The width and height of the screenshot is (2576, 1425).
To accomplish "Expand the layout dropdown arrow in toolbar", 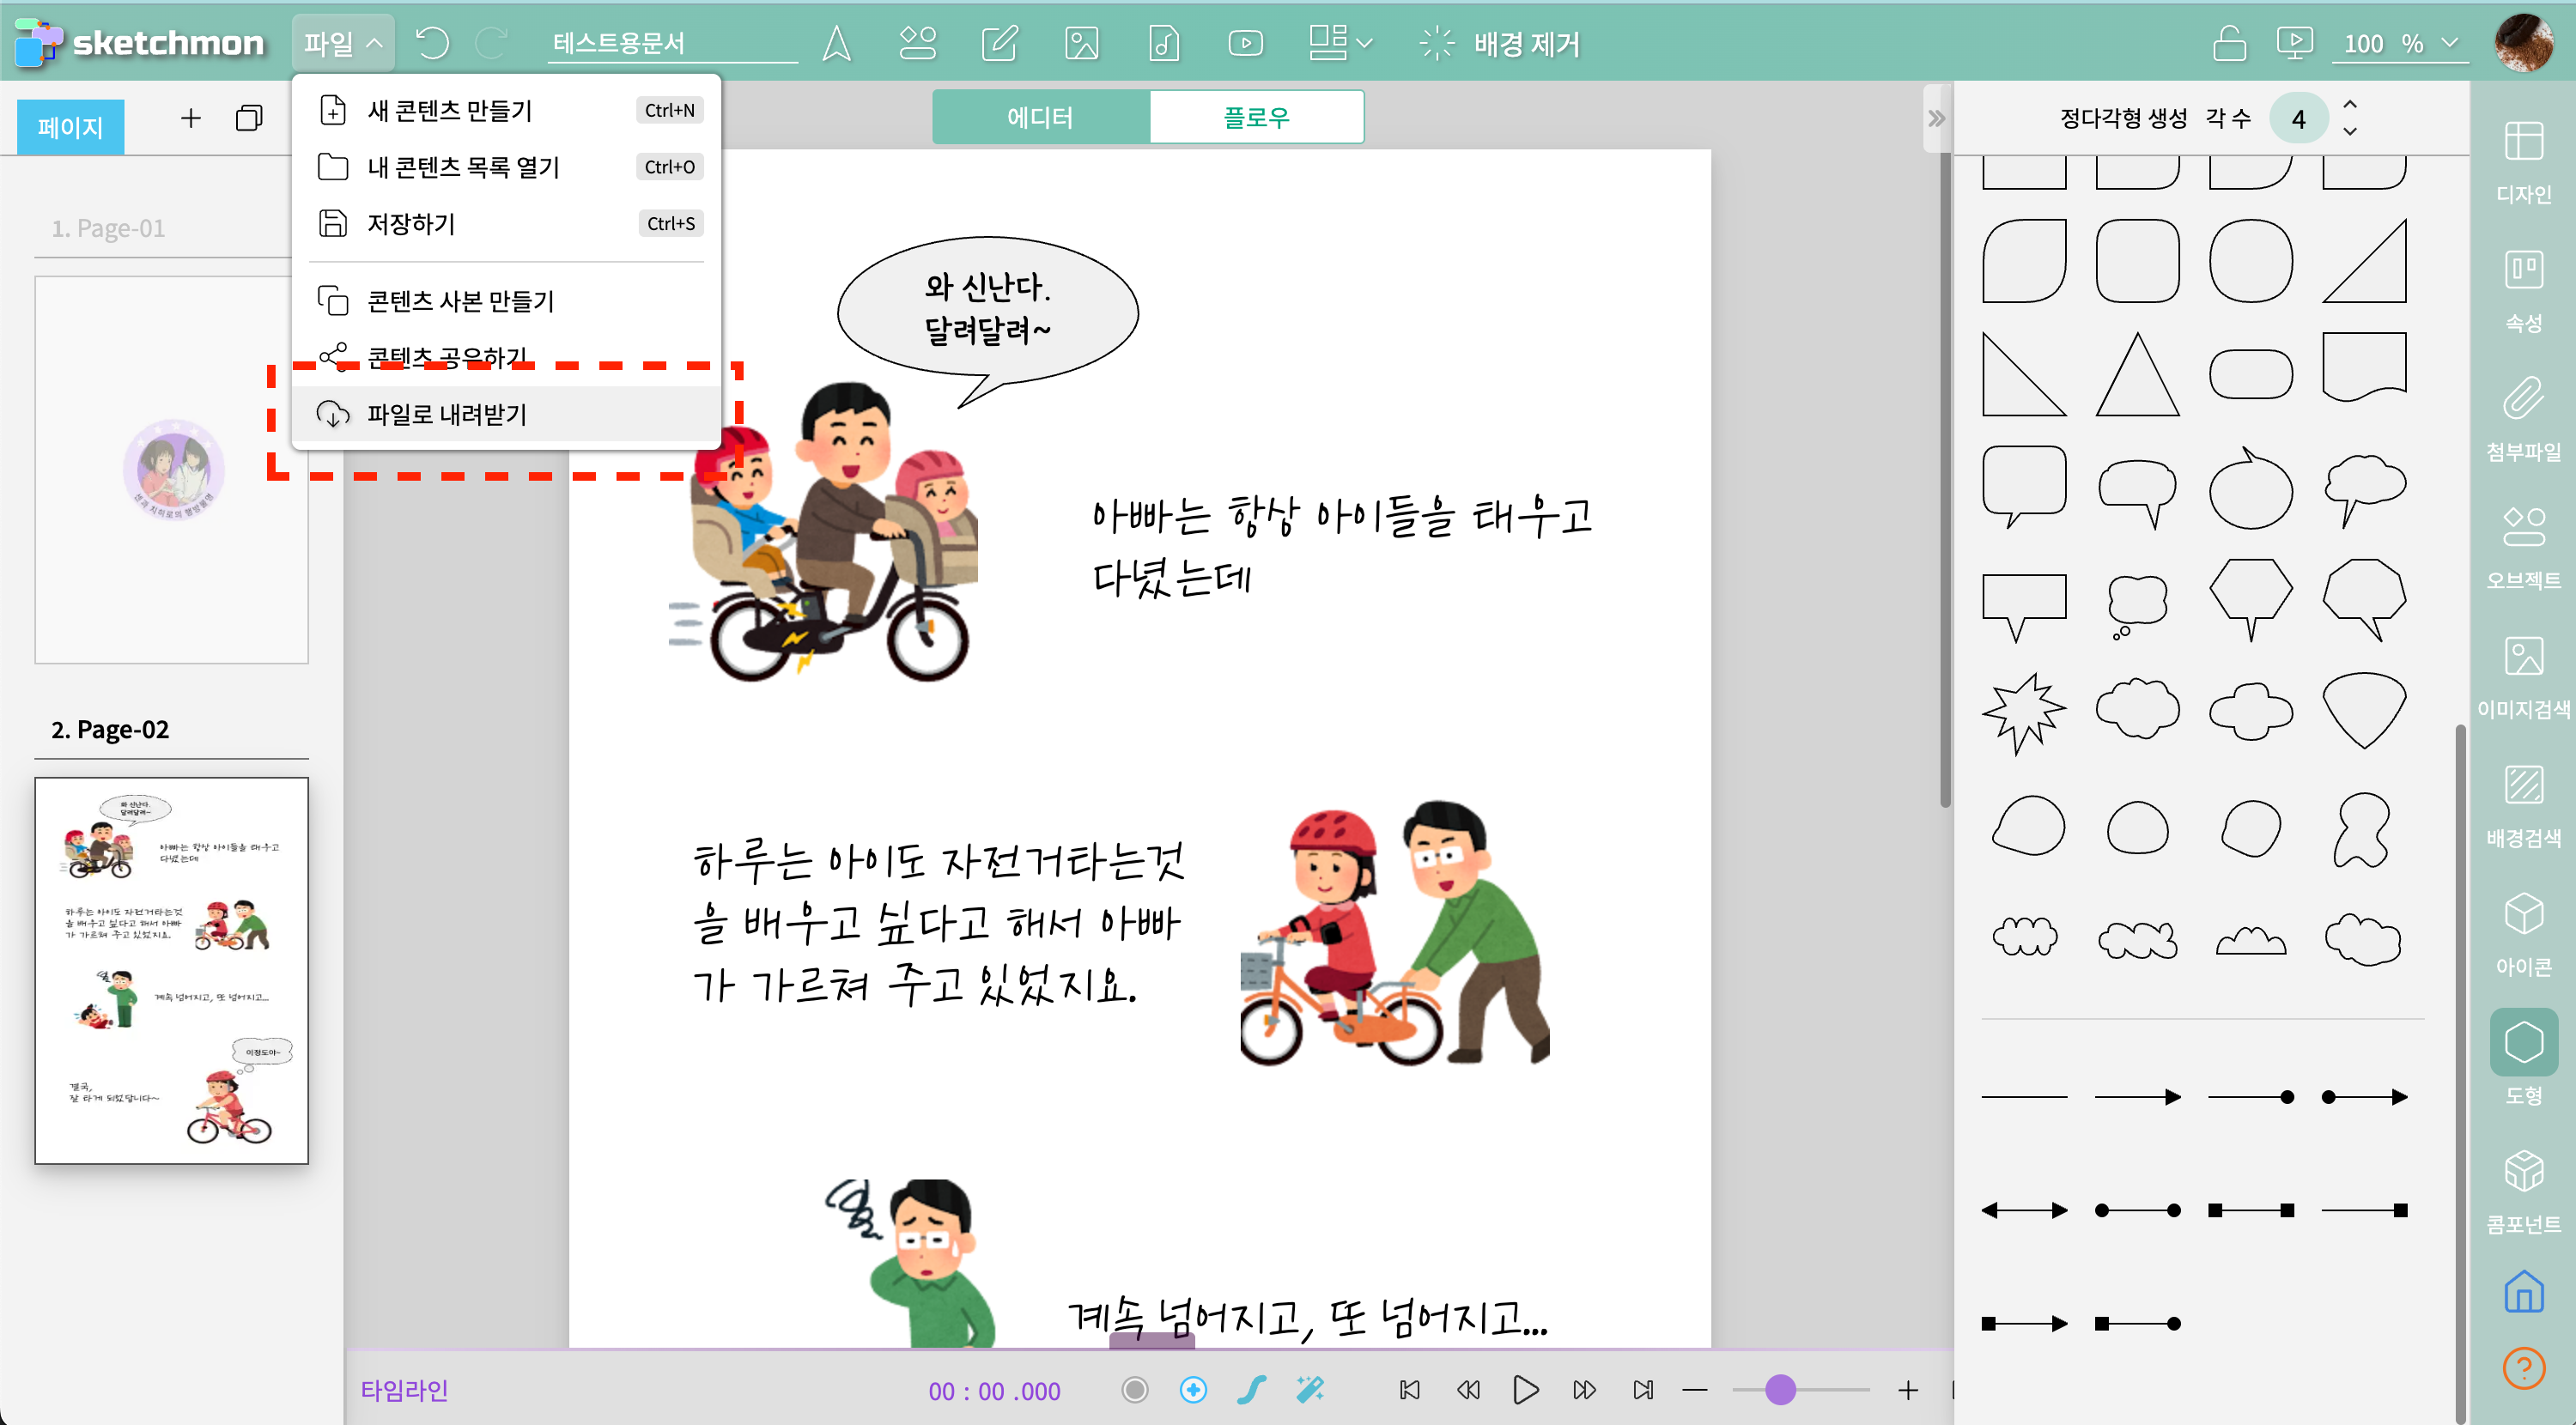I will (x=1364, y=43).
